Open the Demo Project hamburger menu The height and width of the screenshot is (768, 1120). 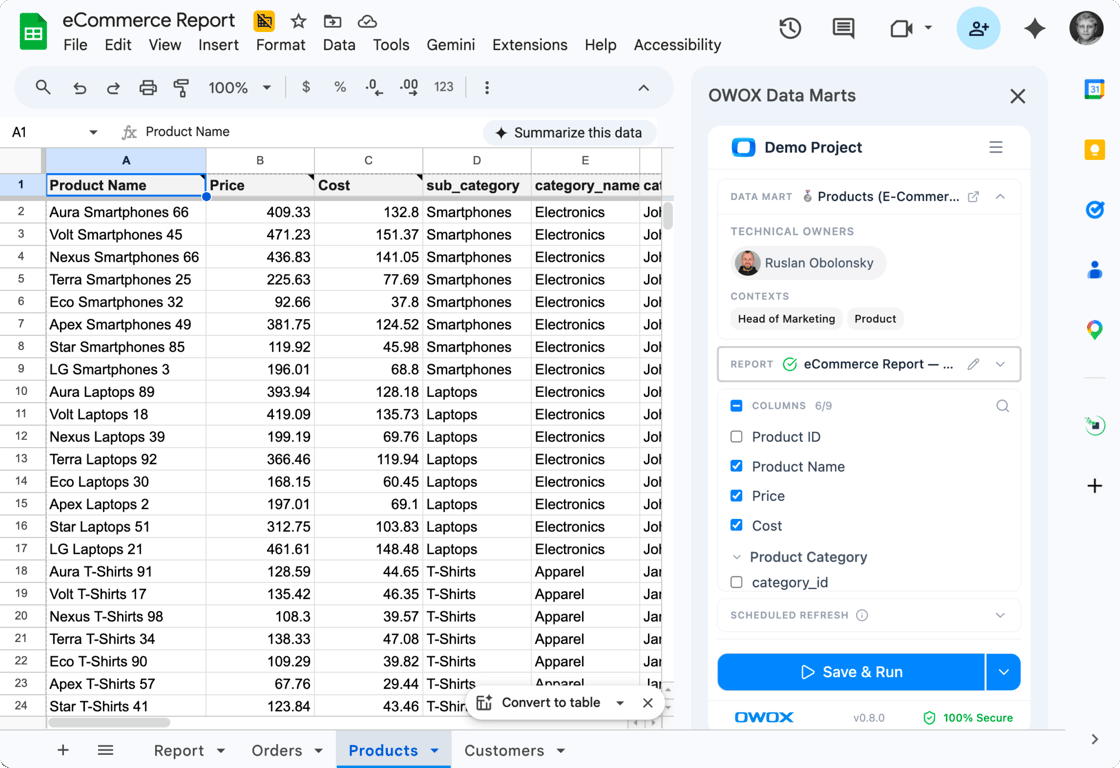tap(996, 148)
